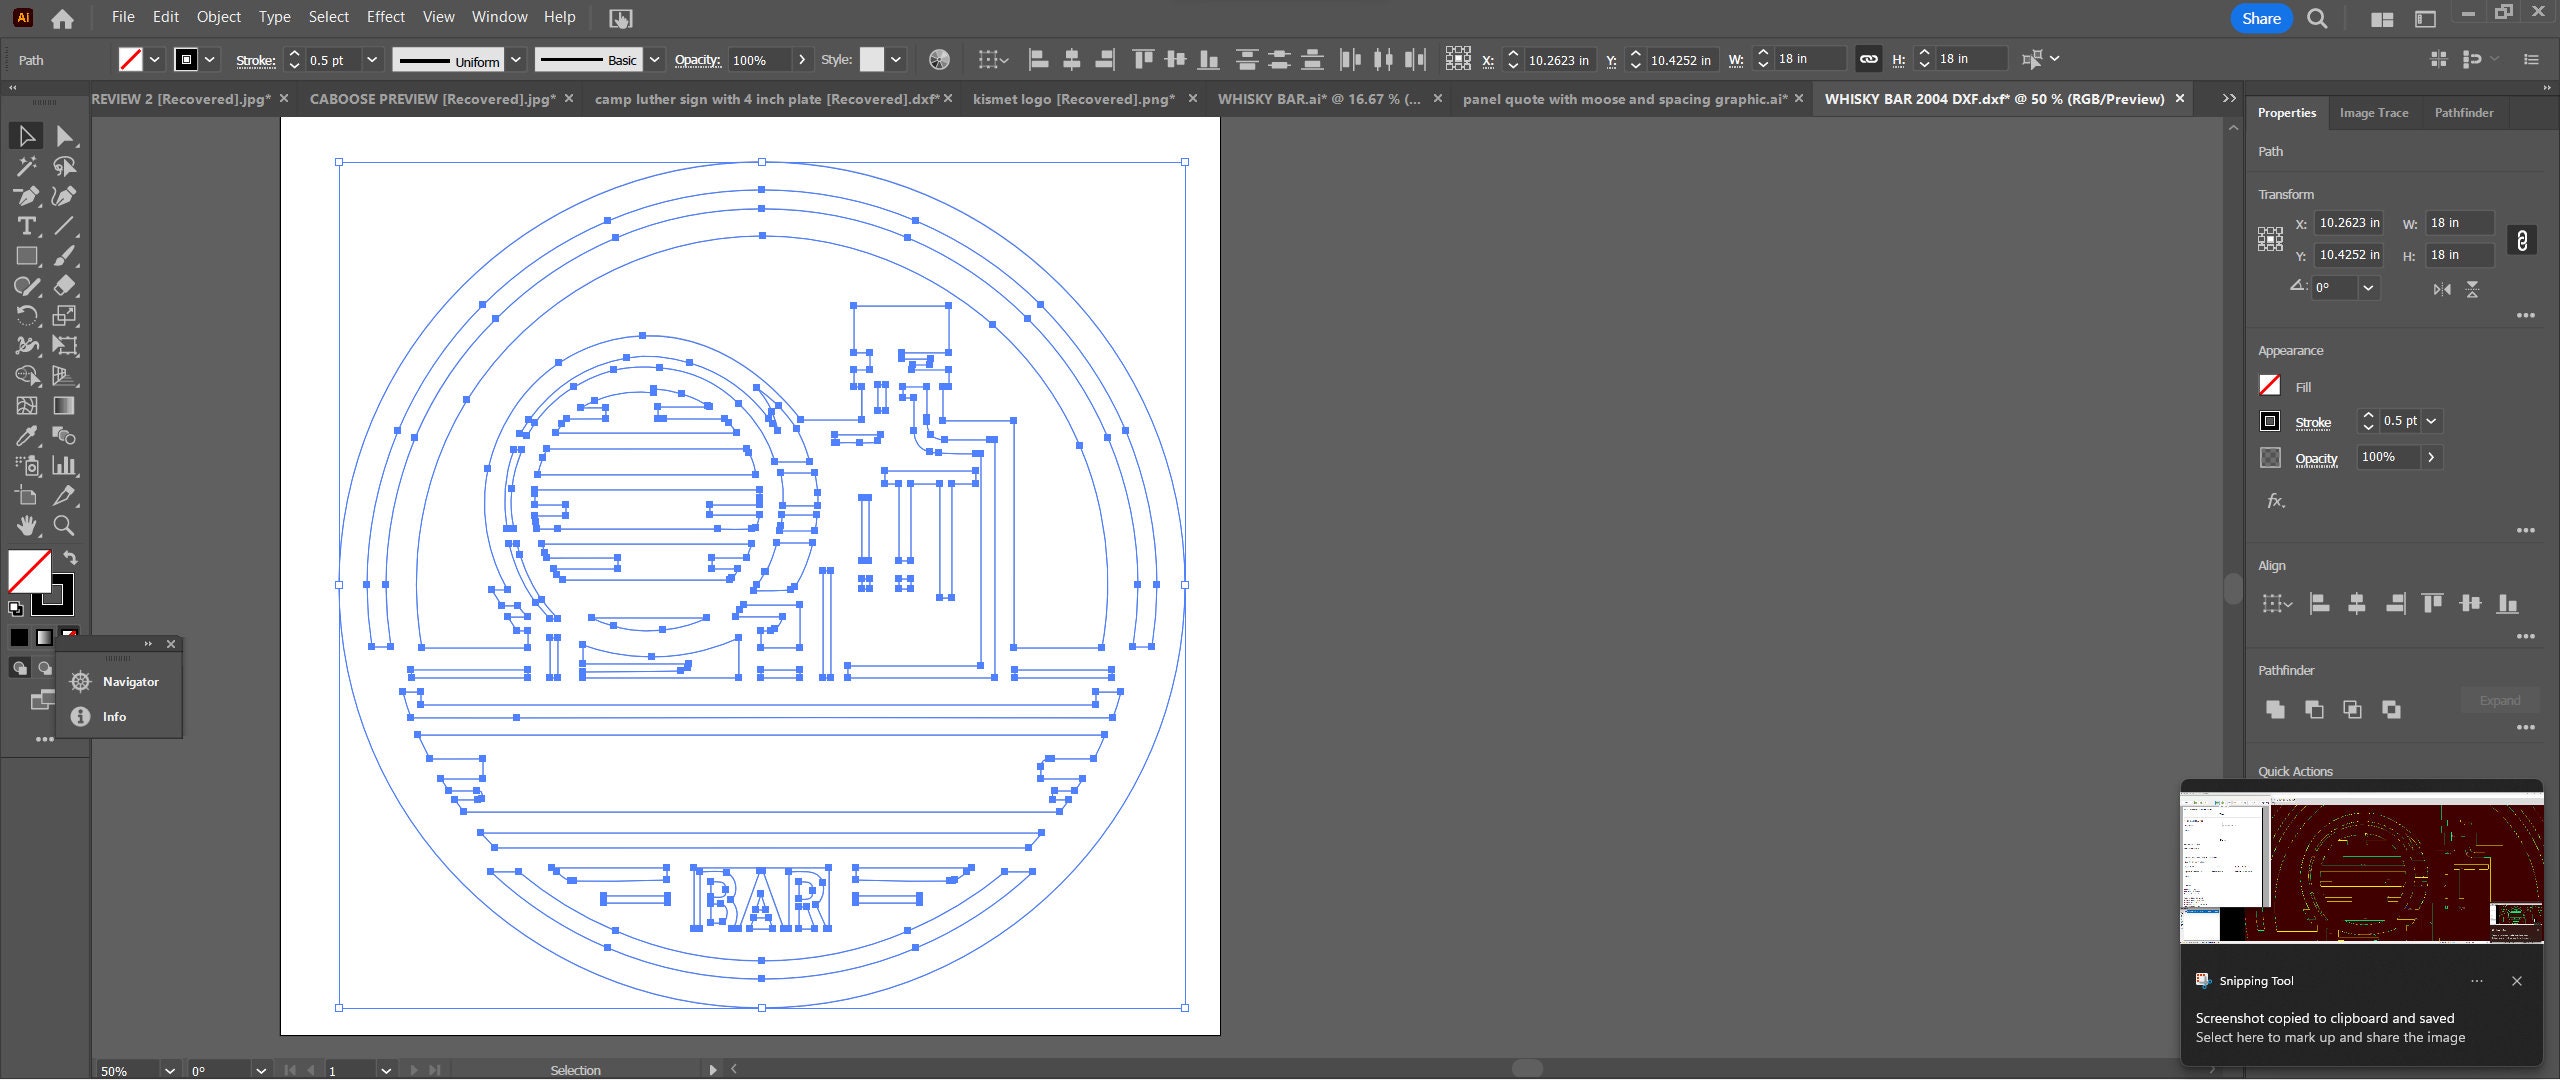This screenshot has height=1080, width=2560.
Task: Click the X position input field
Action: [1555, 60]
